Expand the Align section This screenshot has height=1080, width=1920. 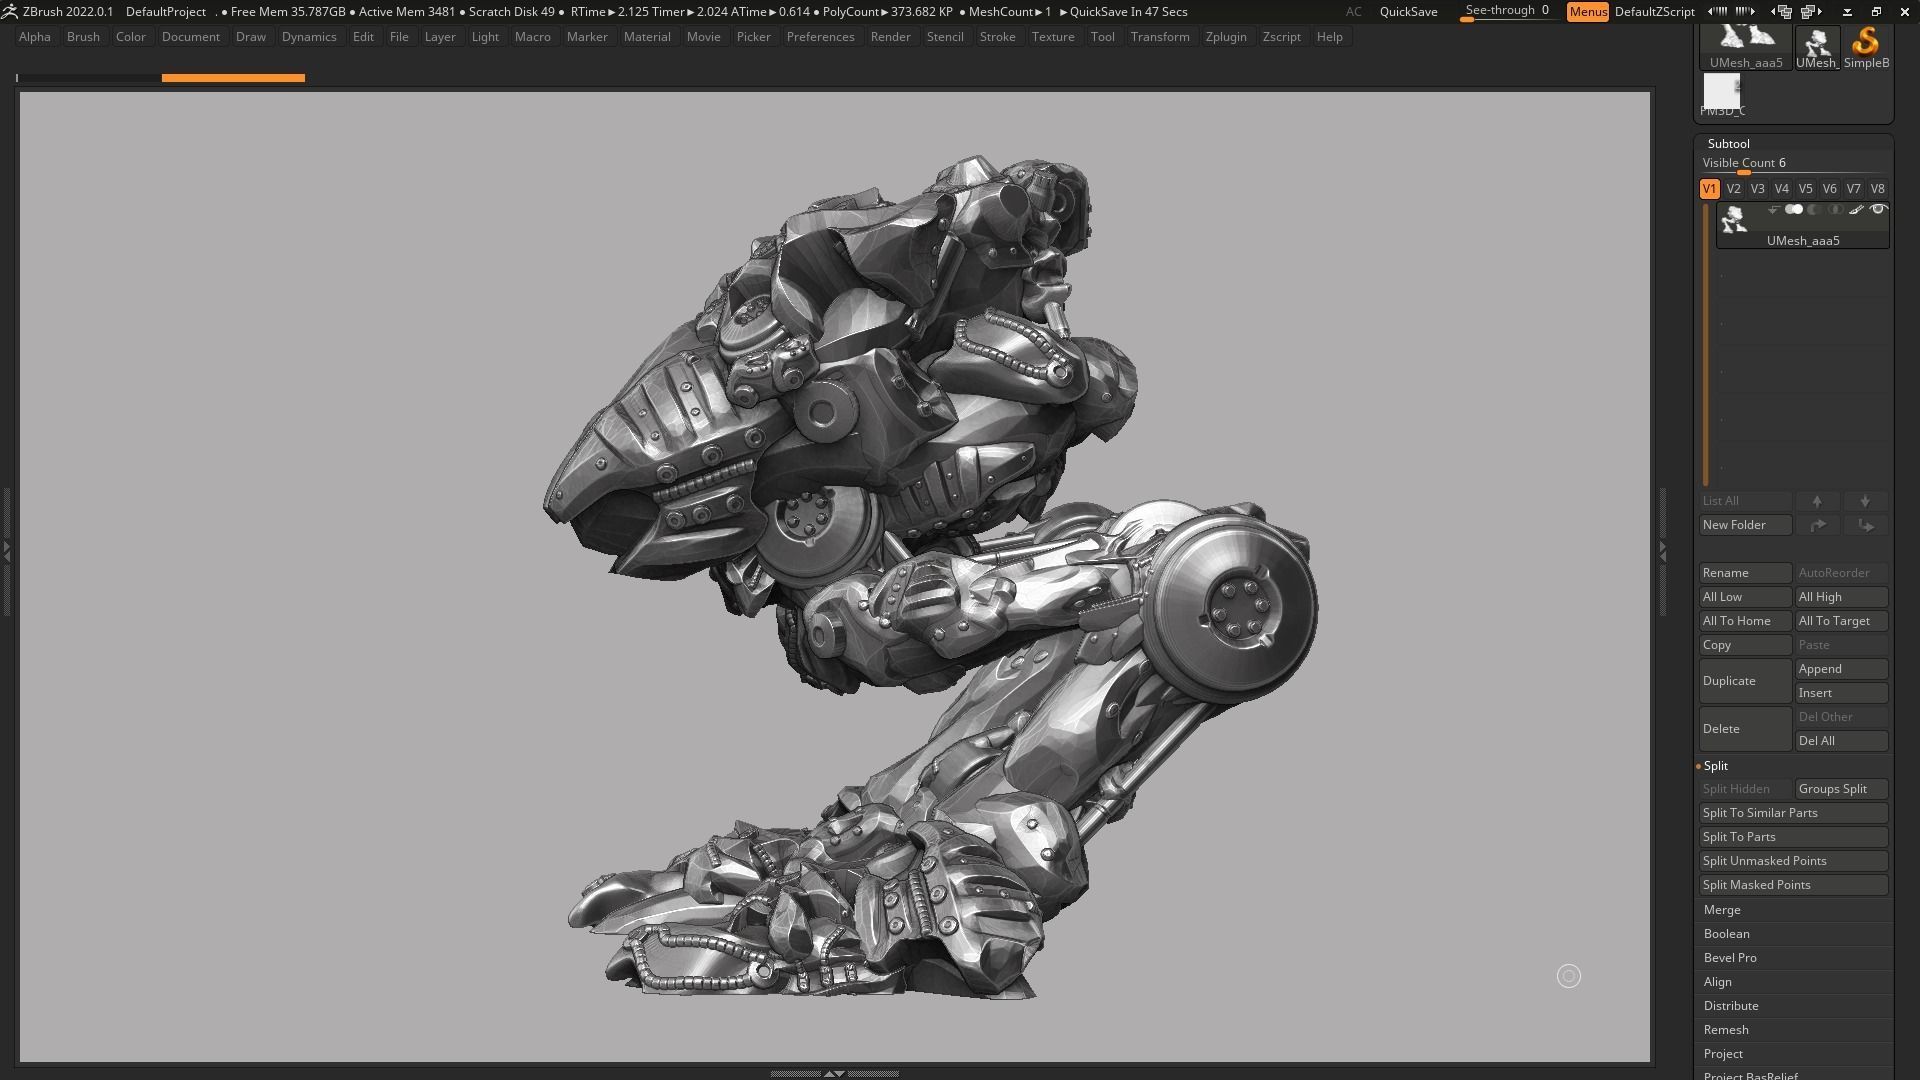1718,982
